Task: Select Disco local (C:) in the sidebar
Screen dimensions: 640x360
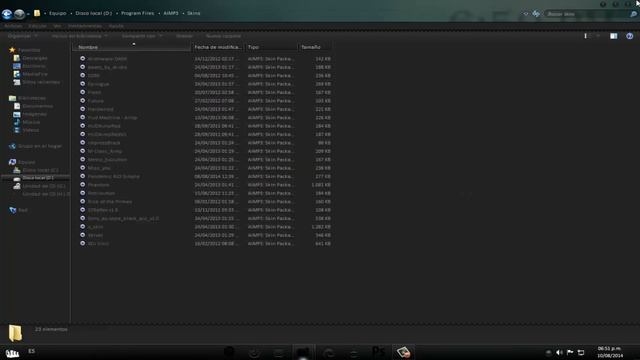Action: tap(40, 170)
